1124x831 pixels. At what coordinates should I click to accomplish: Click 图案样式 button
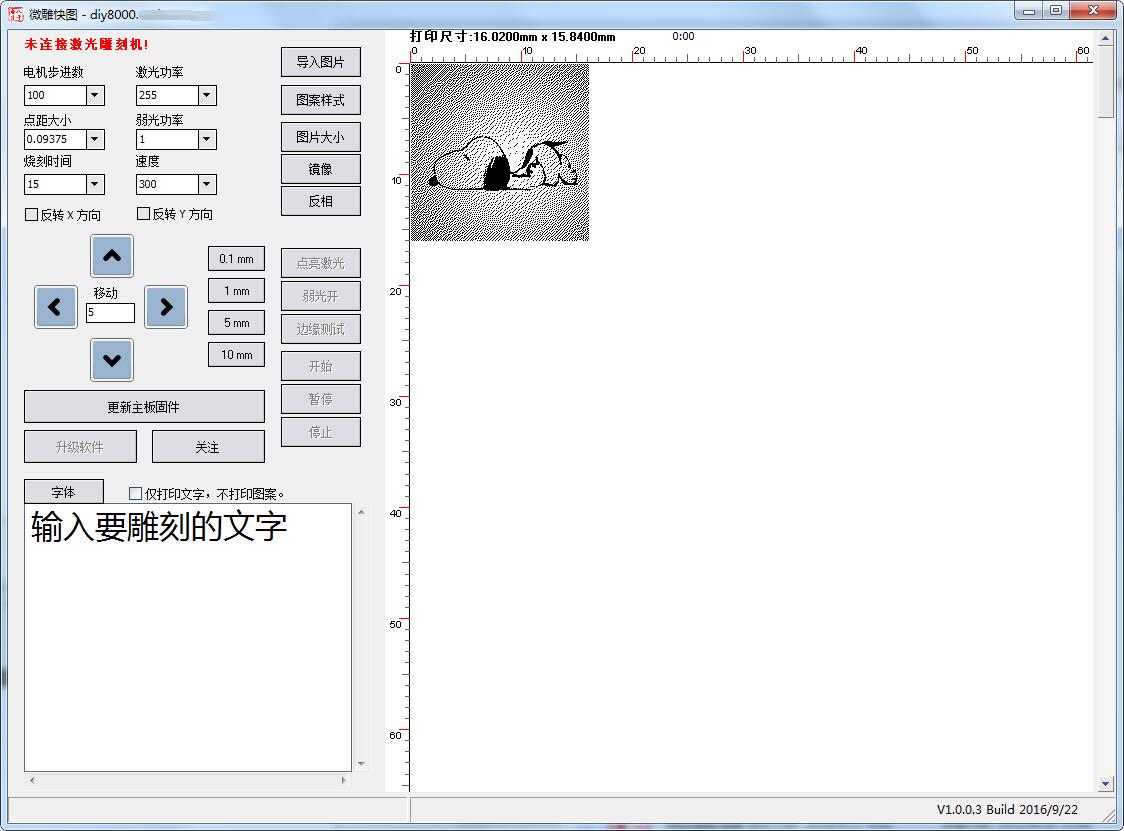click(320, 100)
